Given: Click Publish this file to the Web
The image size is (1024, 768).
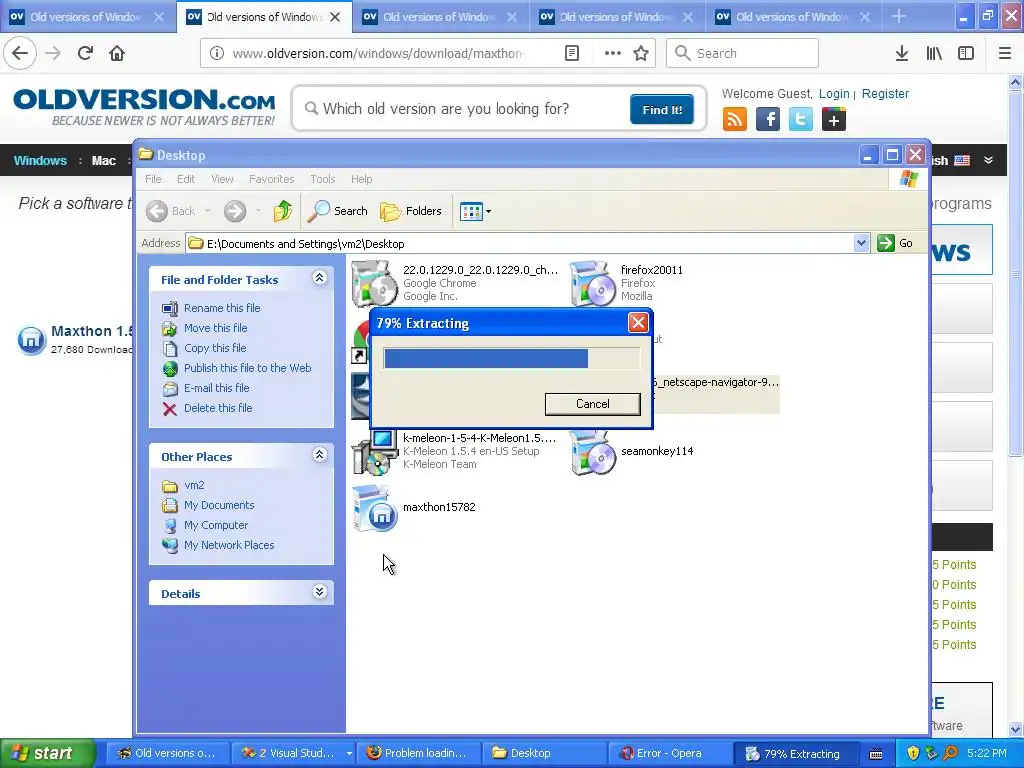Looking at the screenshot, I should click(248, 368).
